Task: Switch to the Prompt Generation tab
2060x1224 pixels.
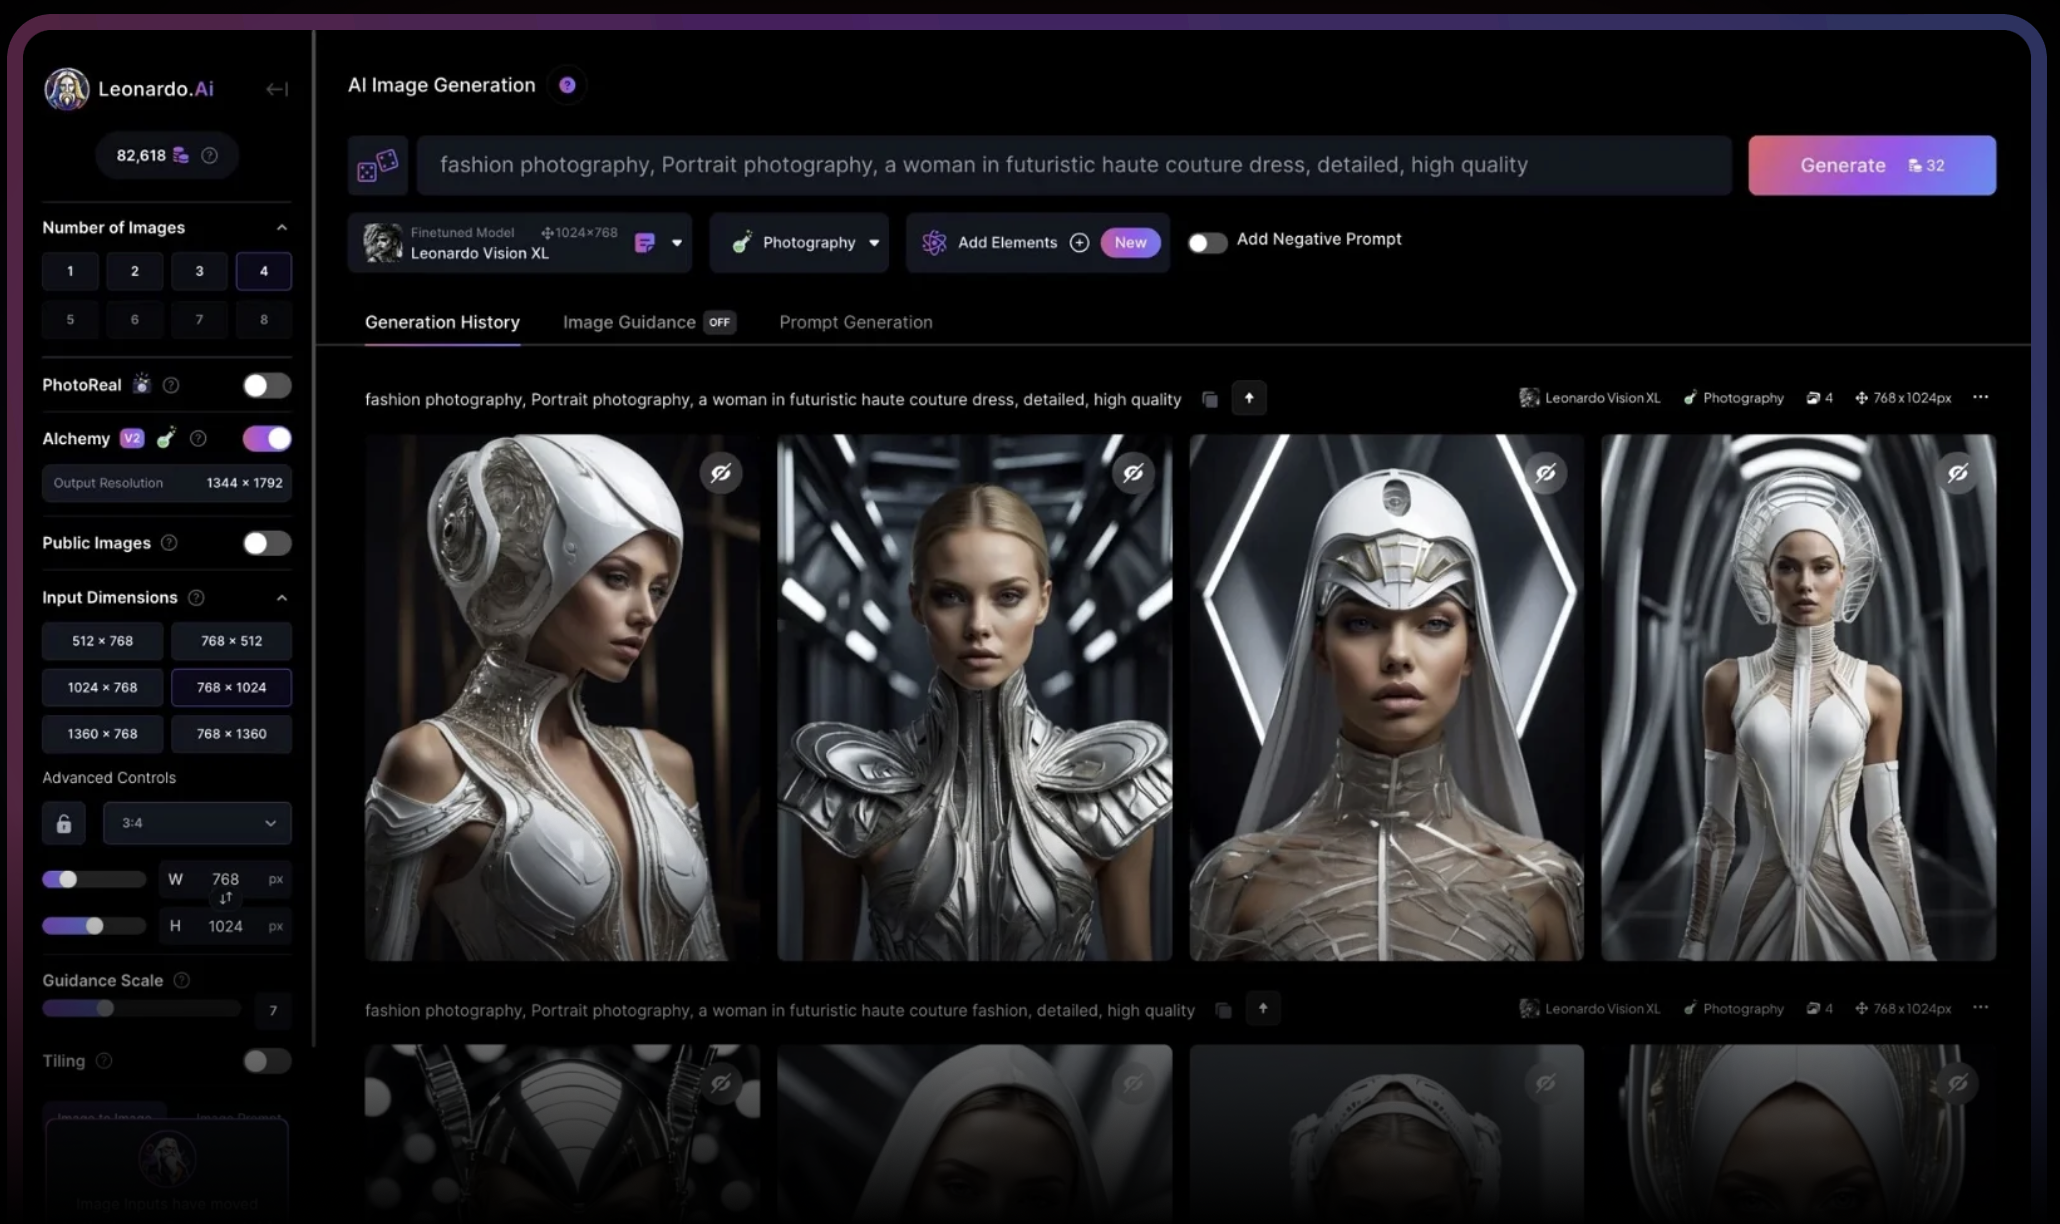Action: (855, 322)
